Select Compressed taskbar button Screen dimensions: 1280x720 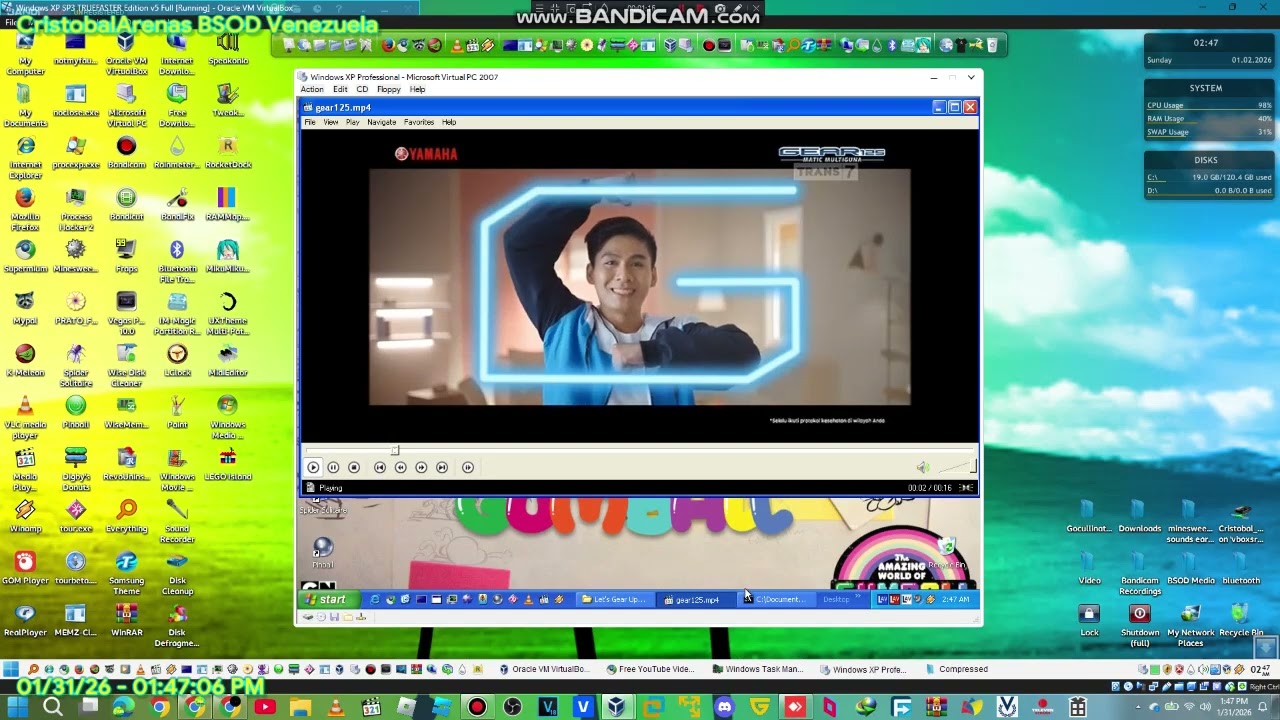(x=957, y=670)
